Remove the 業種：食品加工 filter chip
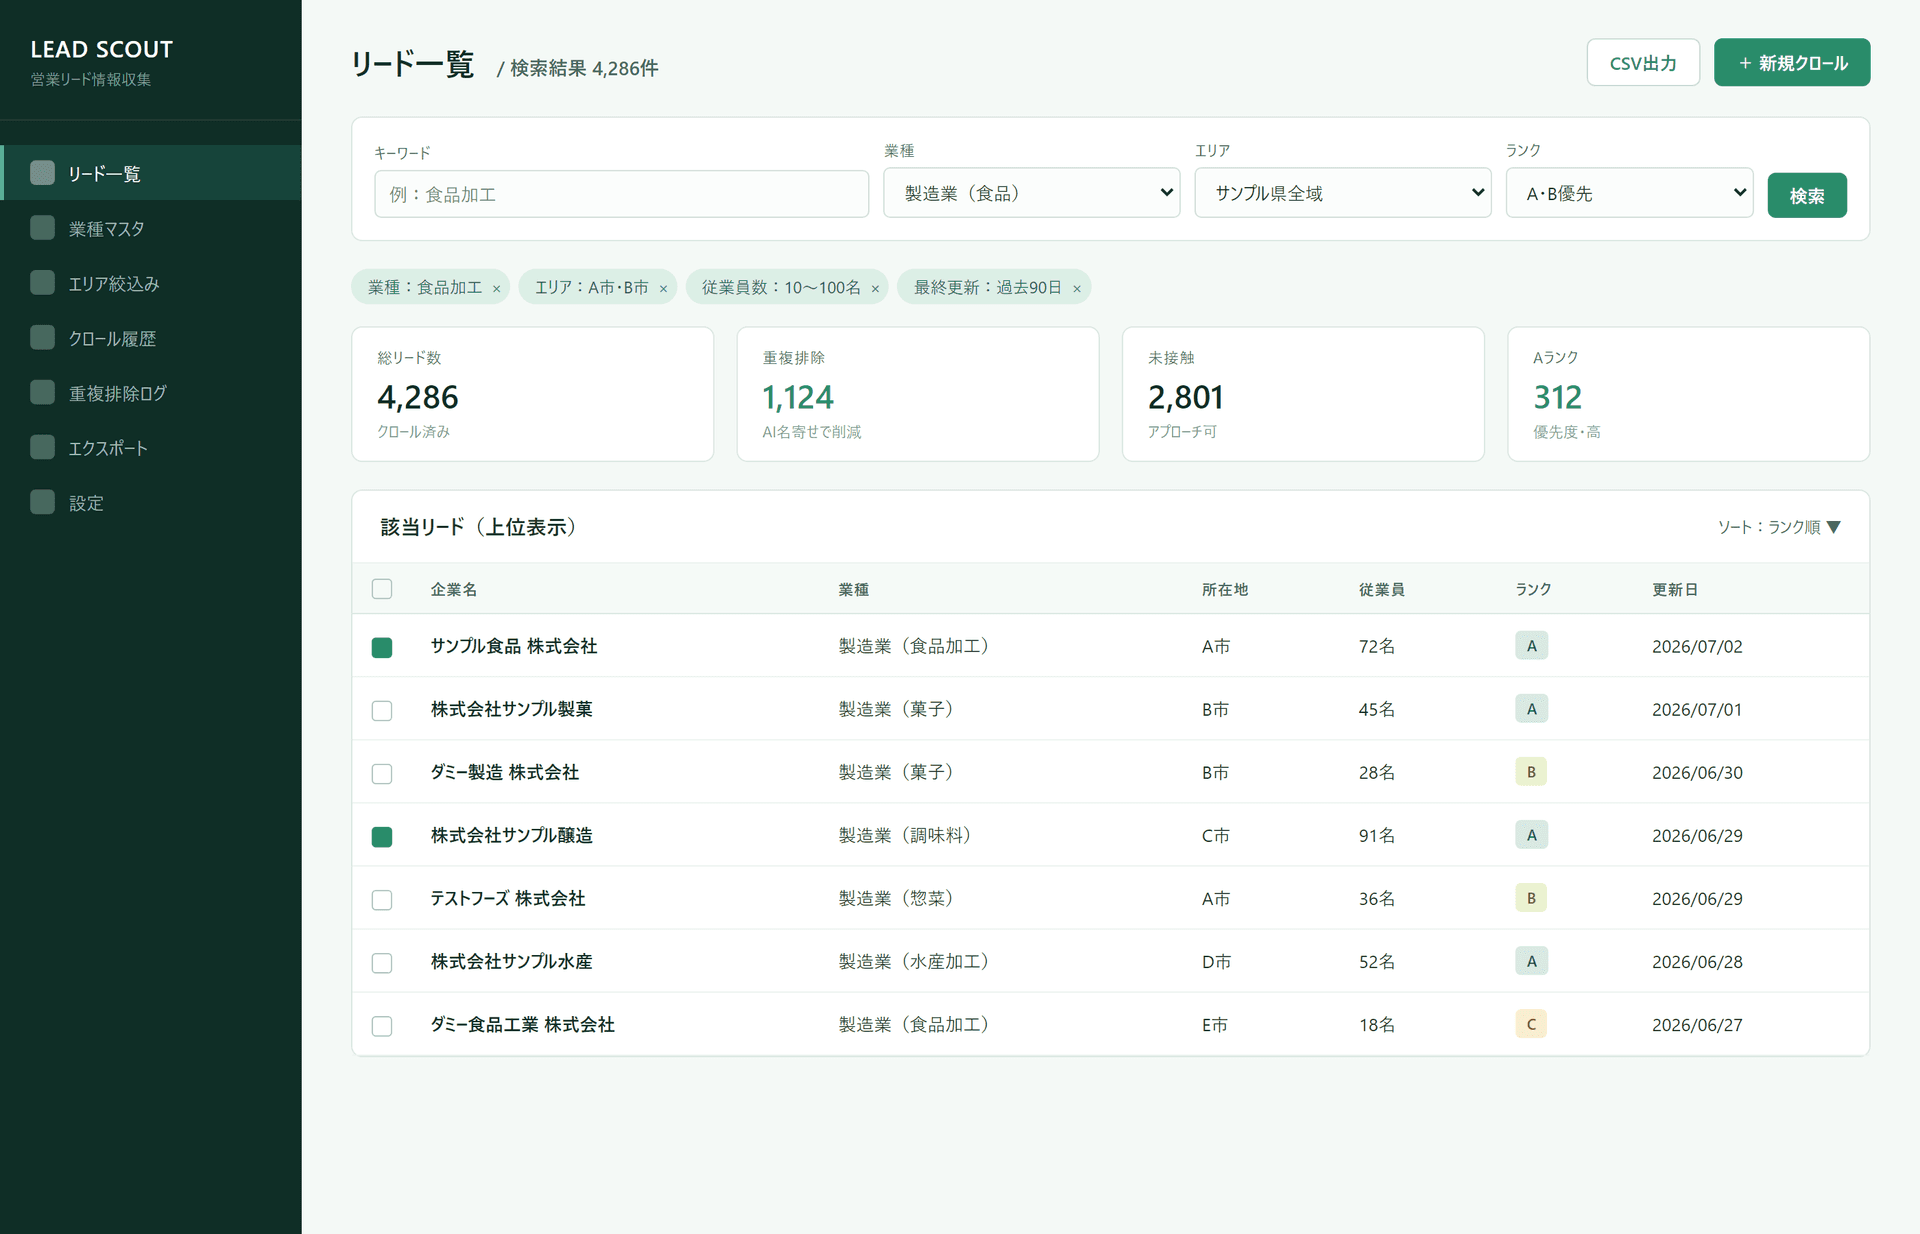The width and height of the screenshot is (1920, 1234). pos(496,288)
